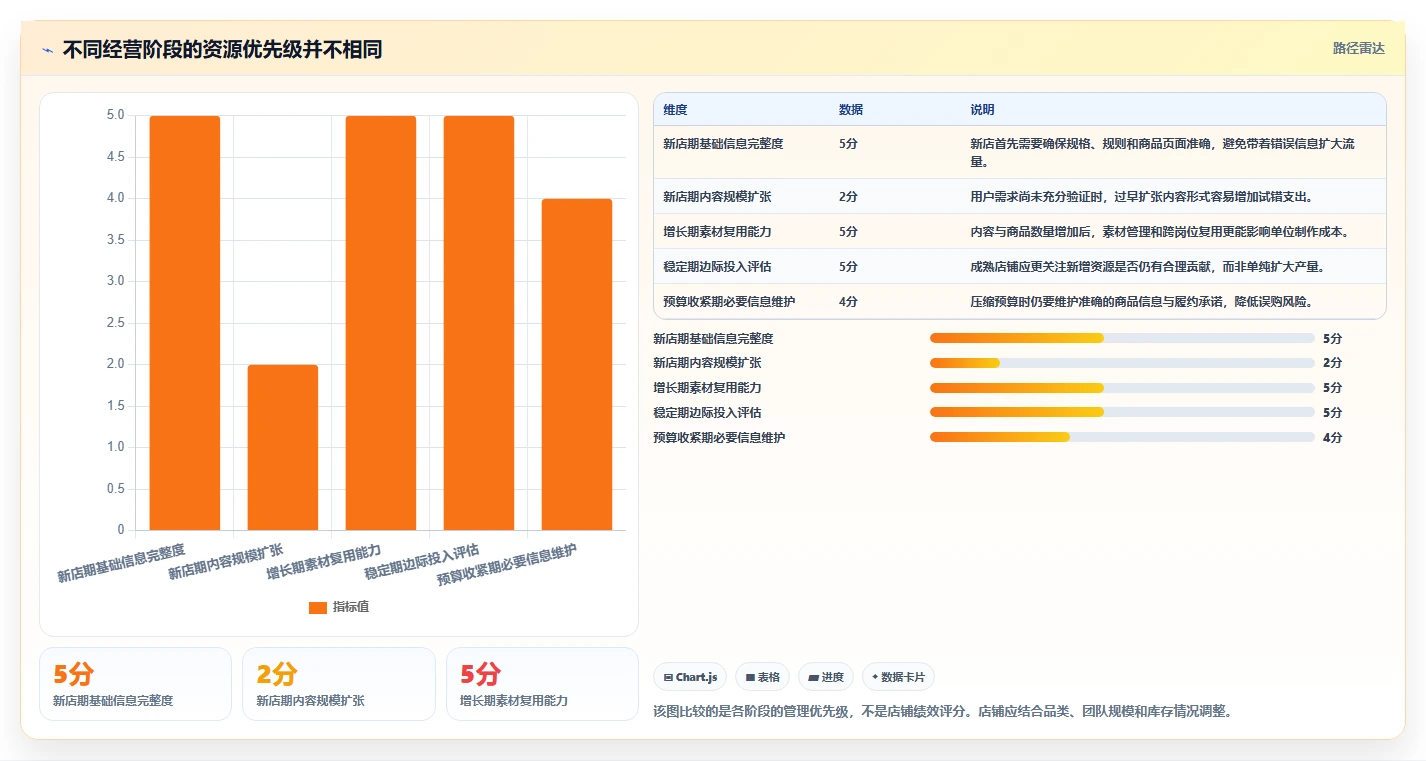Click the description starting 用户需求尚未充分验证时
1426x761 pixels.
click(1141, 197)
